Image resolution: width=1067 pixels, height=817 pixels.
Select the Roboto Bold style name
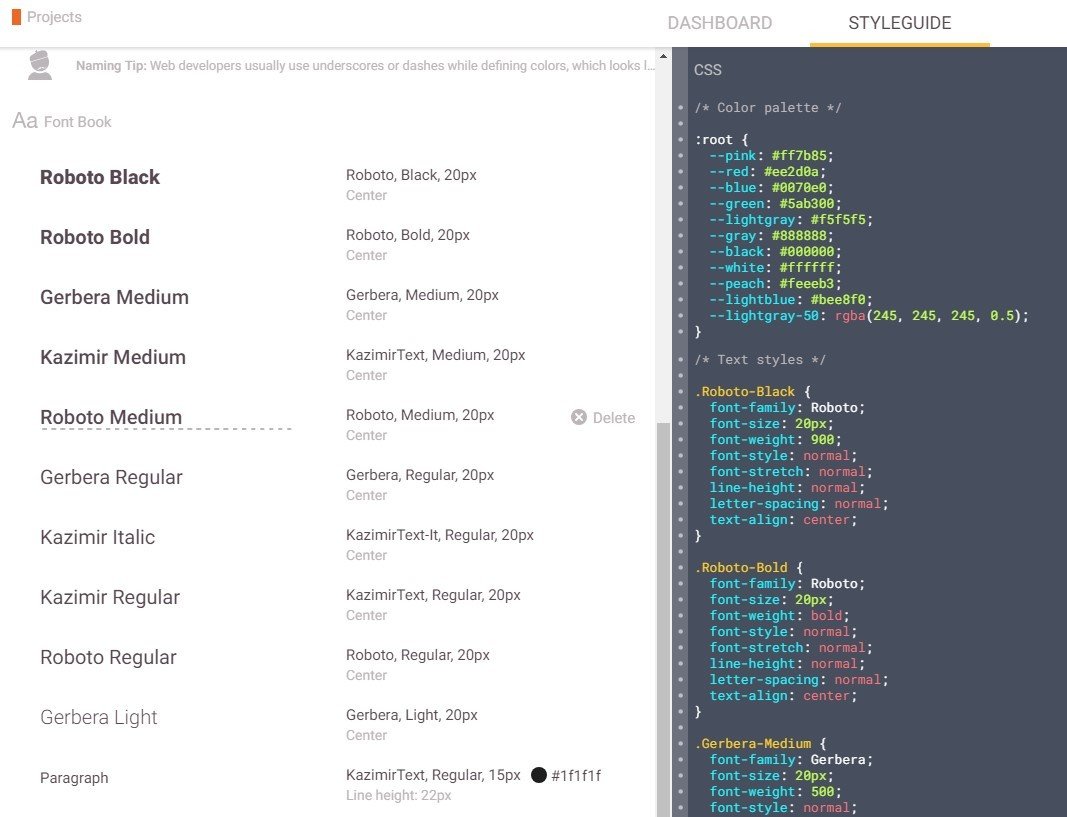click(95, 237)
